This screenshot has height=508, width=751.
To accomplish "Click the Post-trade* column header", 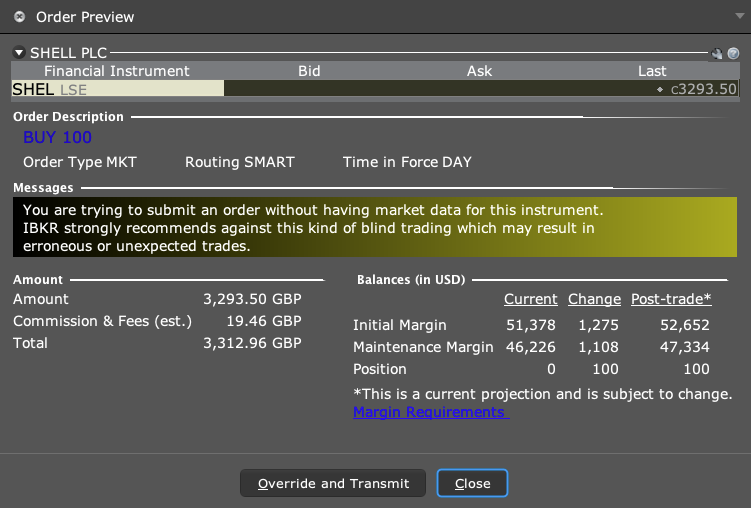I will [x=671, y=299].
